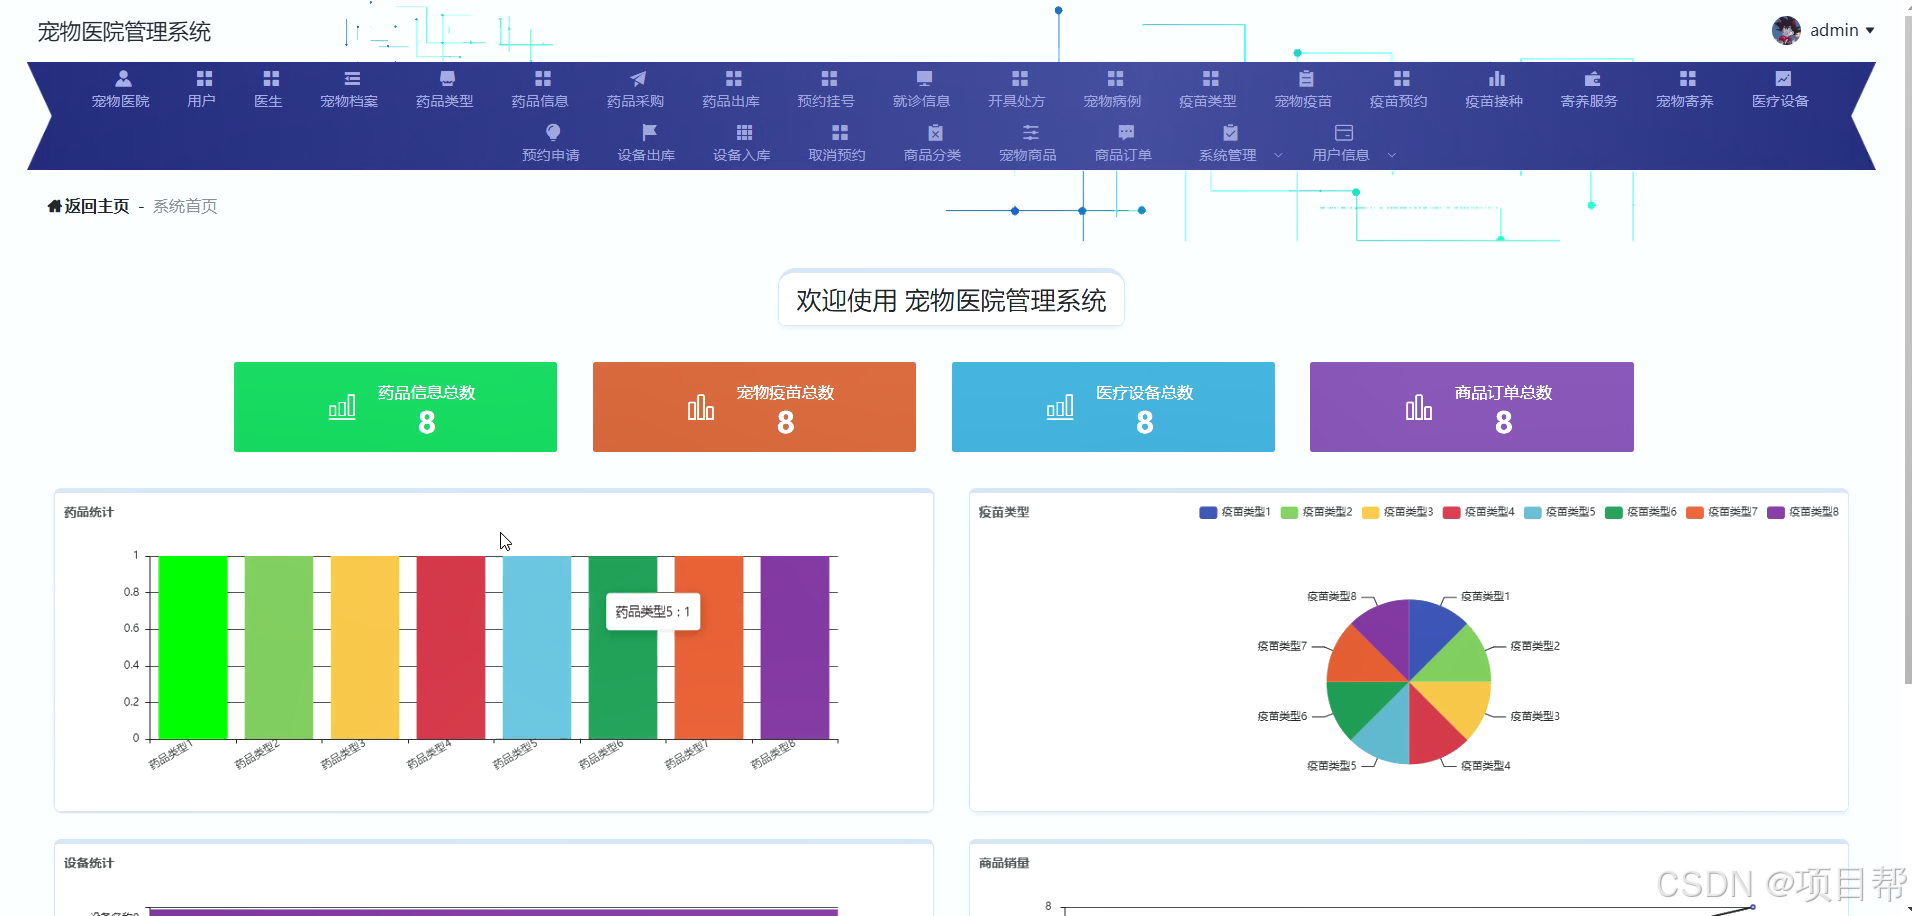The image size is (1912, 916).
Task: Select the 开具处方 menu item
Action: pos(1017,88)
